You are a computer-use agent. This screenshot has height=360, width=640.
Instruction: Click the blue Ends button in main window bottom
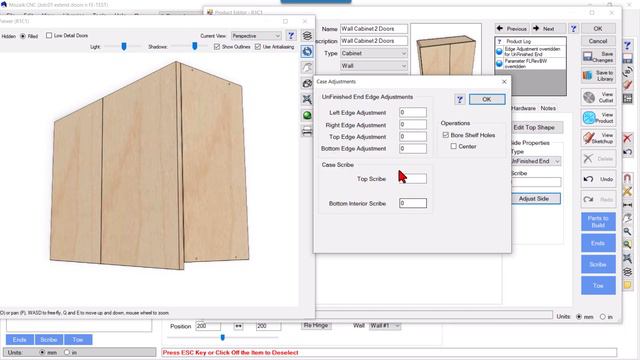click(20, 340)
